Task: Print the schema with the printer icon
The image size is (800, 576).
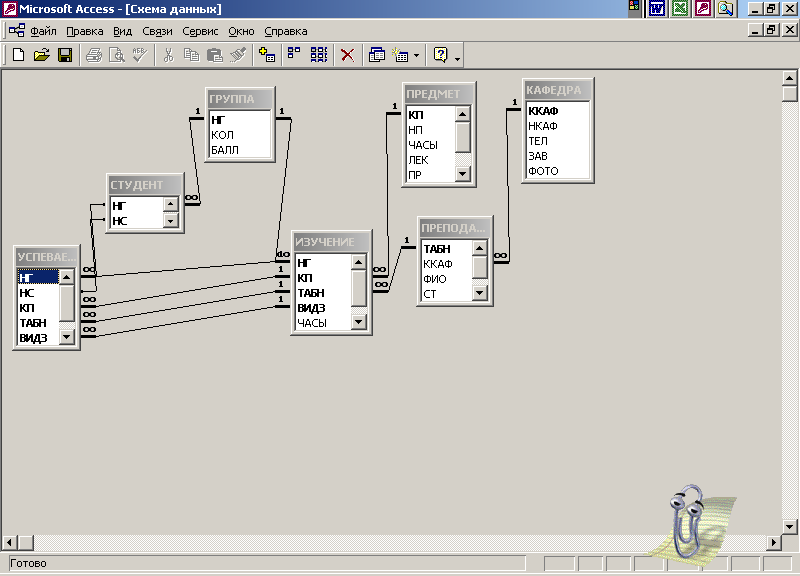Action: 94,55
